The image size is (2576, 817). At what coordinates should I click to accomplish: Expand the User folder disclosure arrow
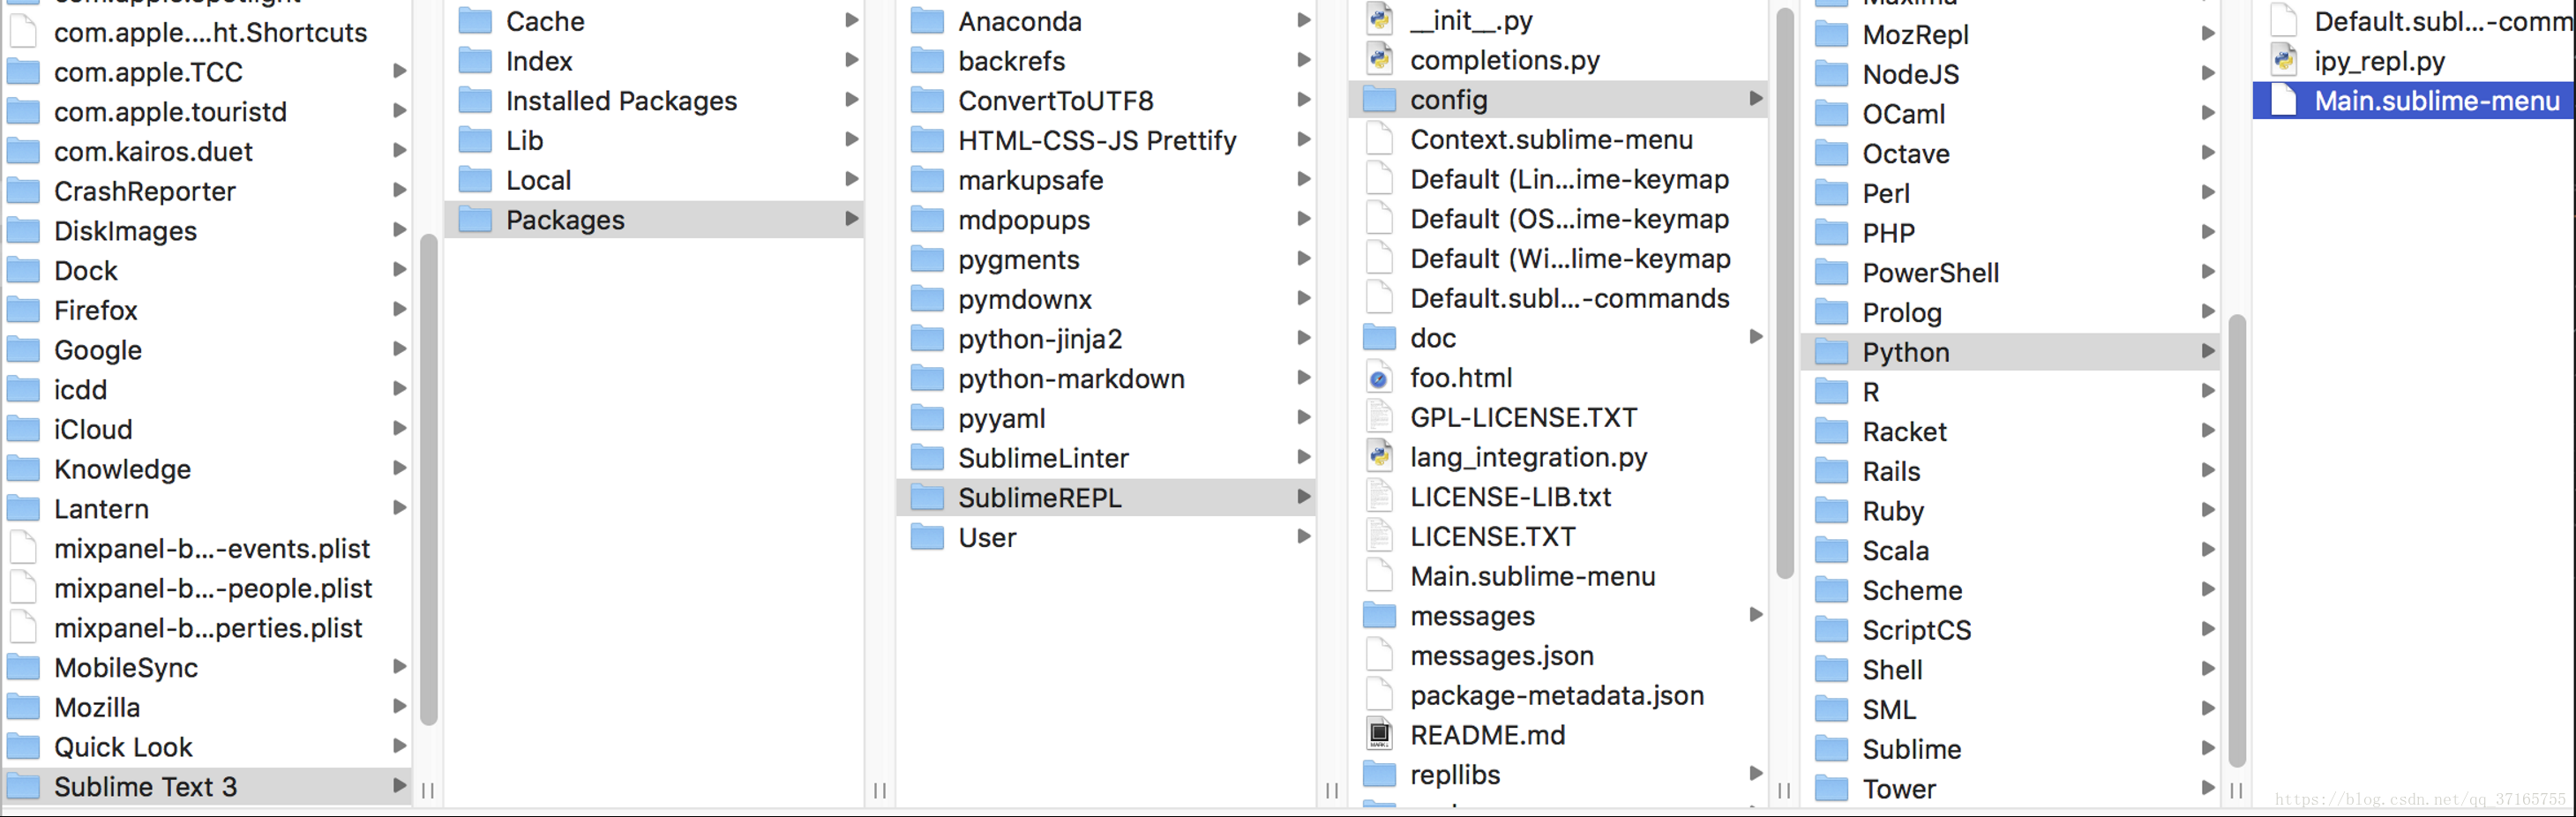point(1304,537)
